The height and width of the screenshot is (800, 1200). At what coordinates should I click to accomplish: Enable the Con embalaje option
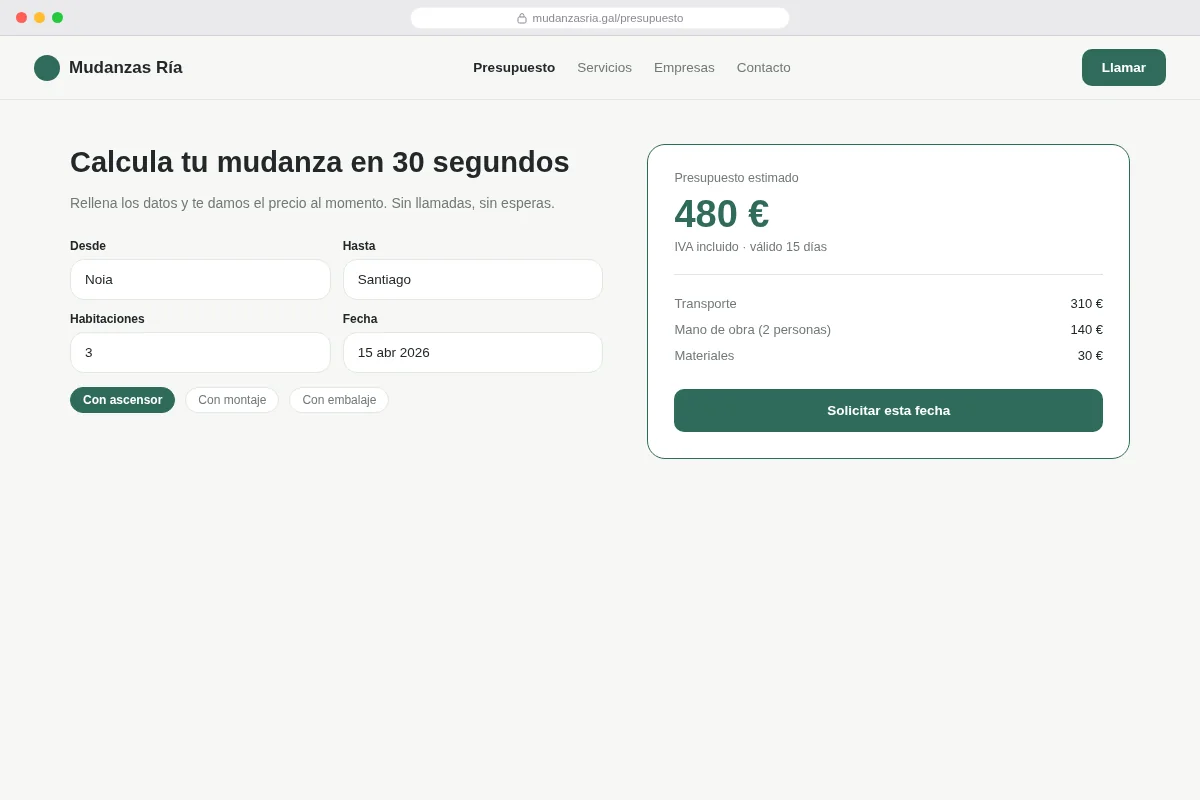[339, 400]
